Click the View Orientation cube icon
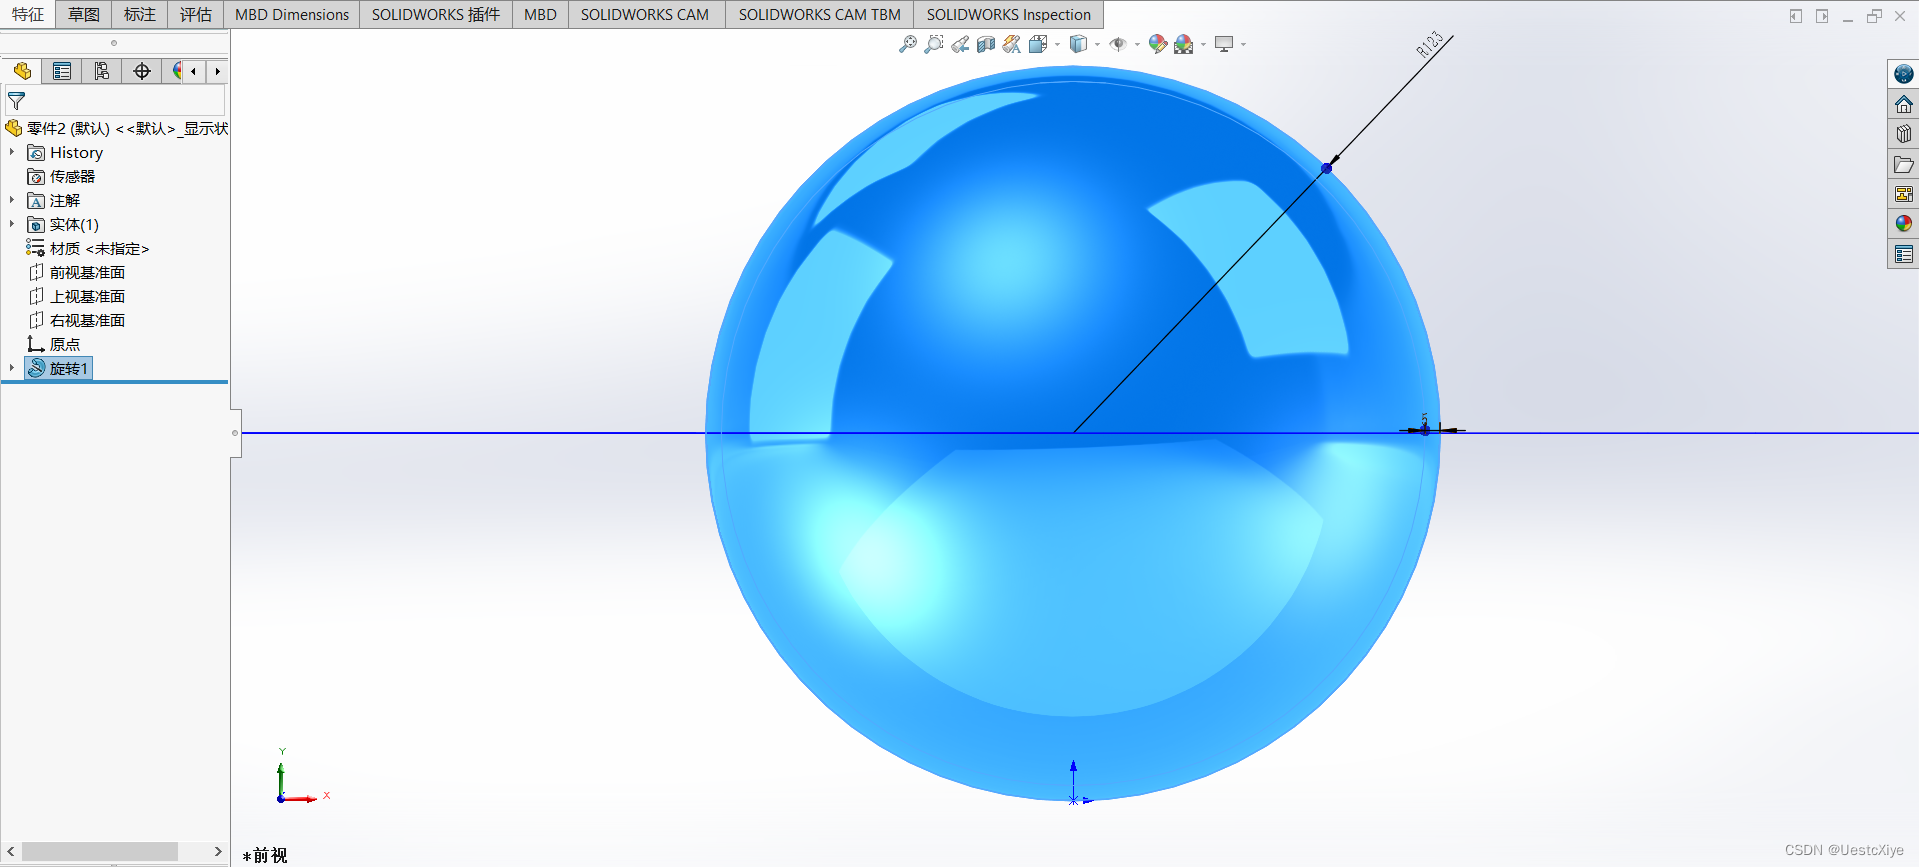 click(1038, 44)
